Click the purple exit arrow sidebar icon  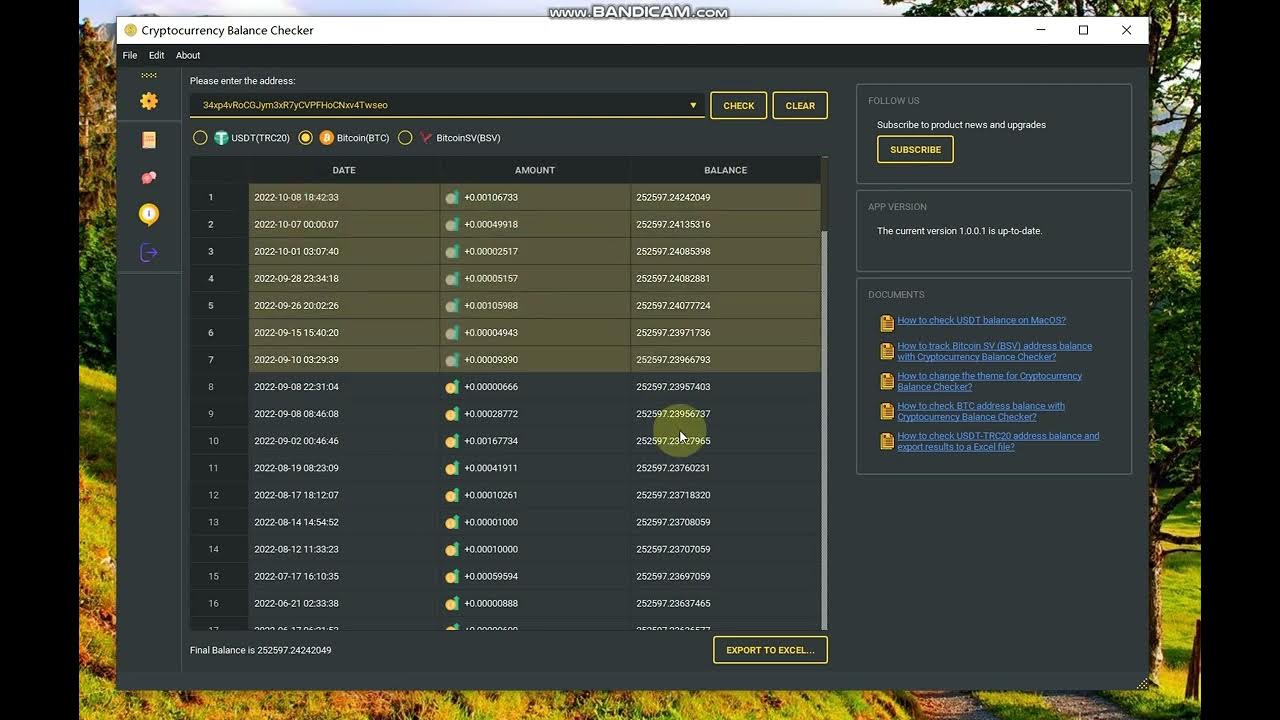click(x=149, y=252)
